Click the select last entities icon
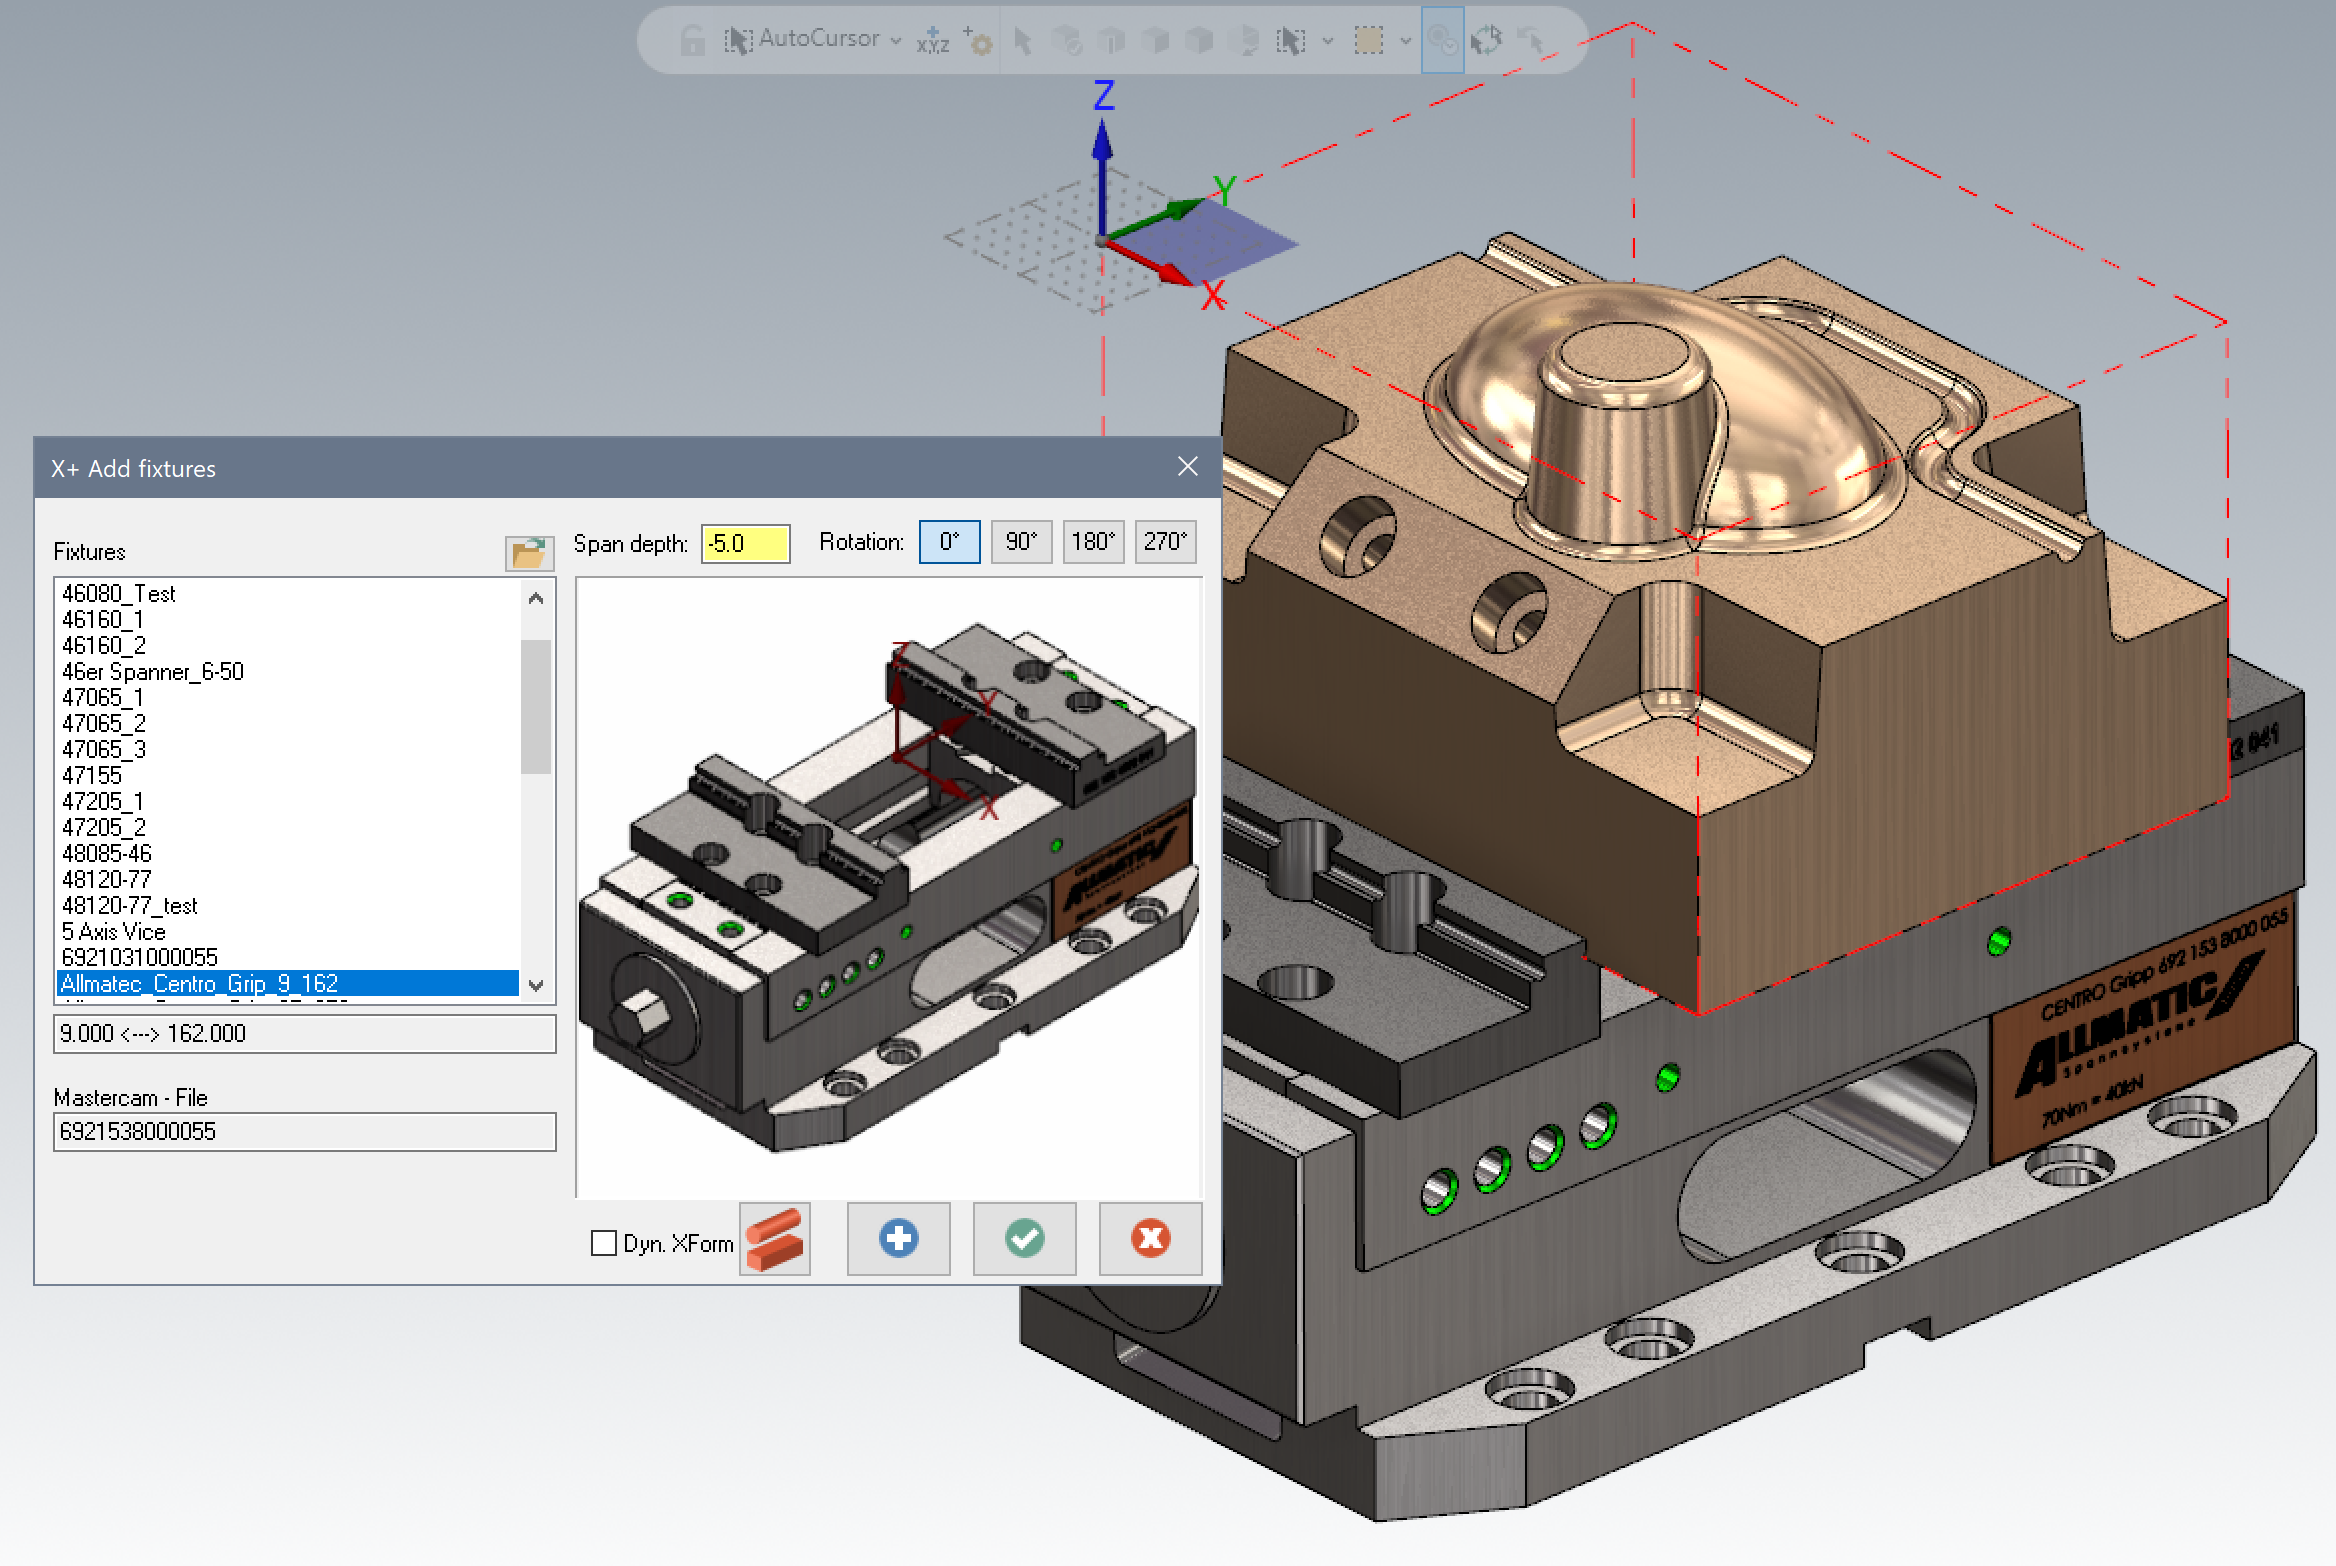The height and width of the screenshot is (1566, 2336). pos(1530,40)
